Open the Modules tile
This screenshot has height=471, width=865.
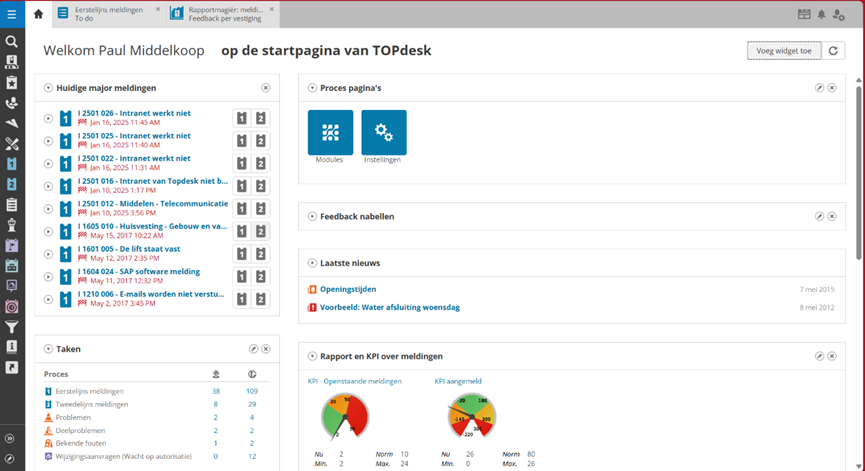pyautogui.click(x=330, y=132)
